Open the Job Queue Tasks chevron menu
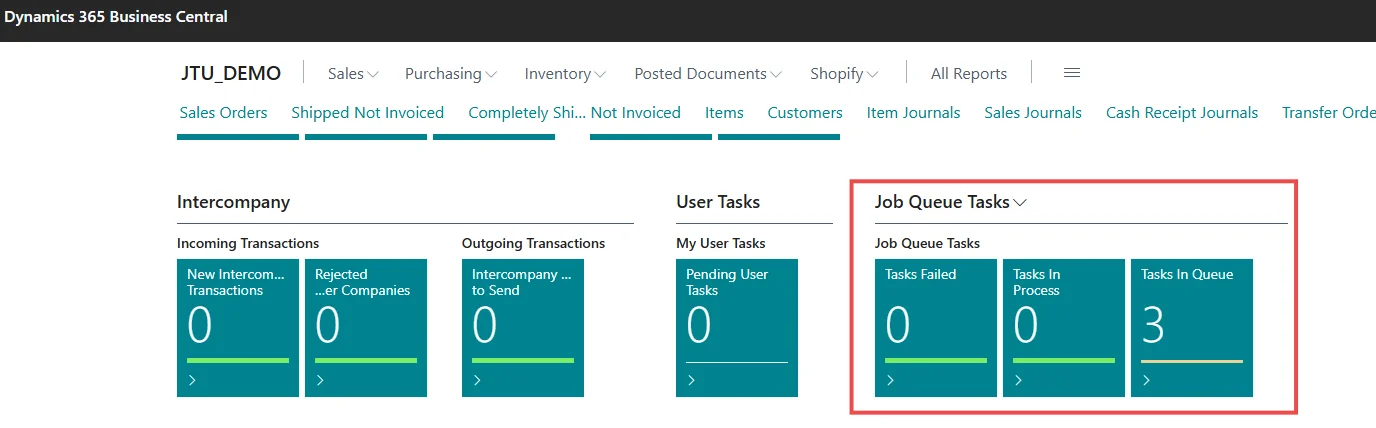1376x428 pixels. (1020, 203)
